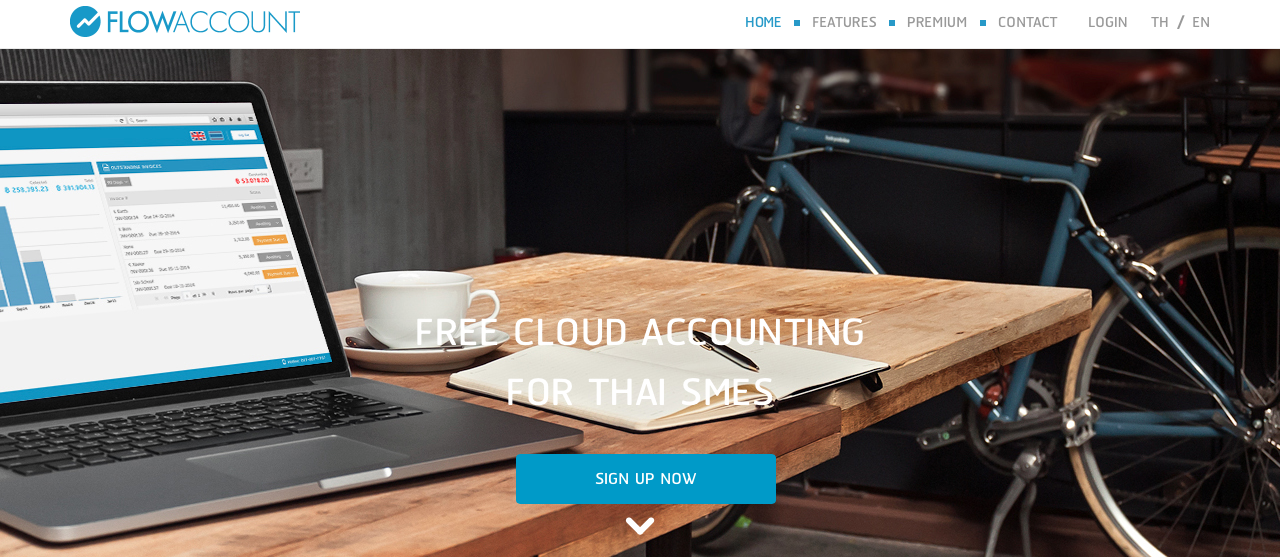Go to the FEATURES page
Image resolution: width=1280 pixels, height=557 pixels.
coord(844,22)
